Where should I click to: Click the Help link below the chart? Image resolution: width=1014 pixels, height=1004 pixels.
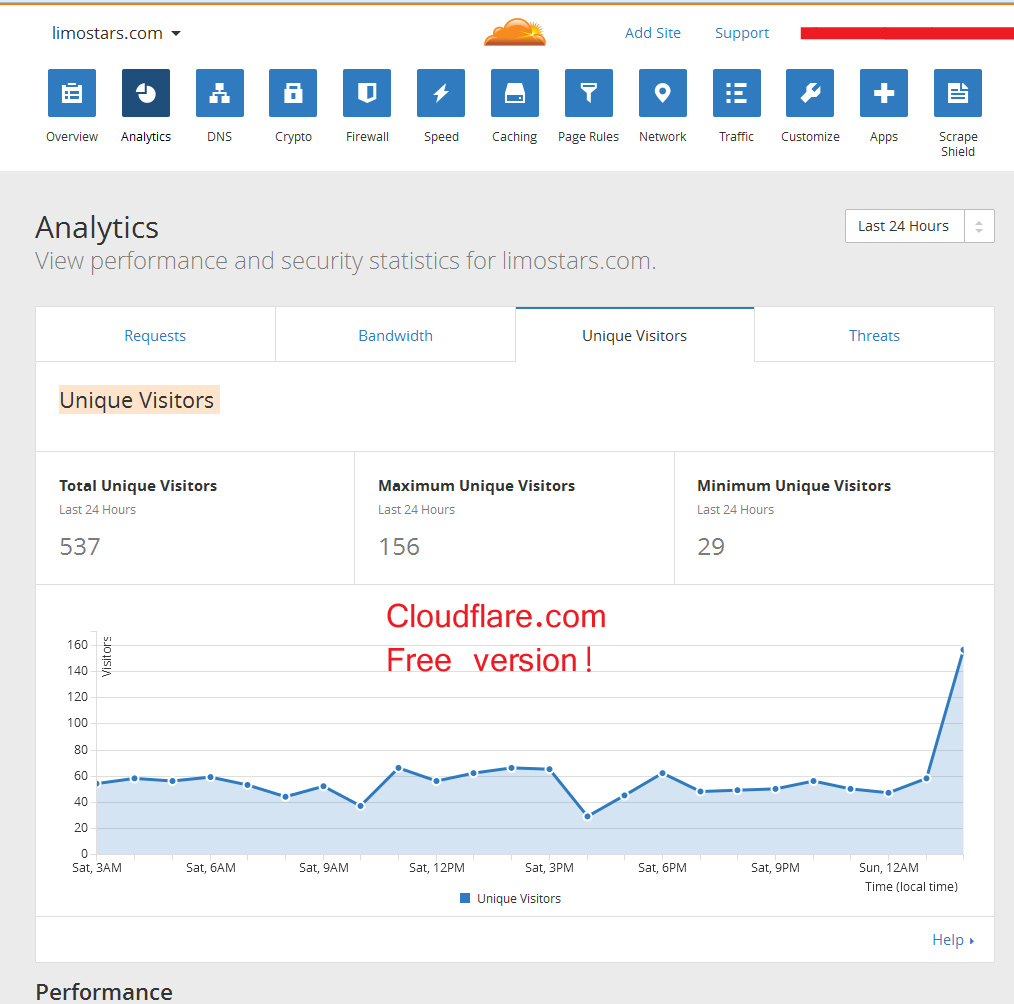tap(953, 939)
